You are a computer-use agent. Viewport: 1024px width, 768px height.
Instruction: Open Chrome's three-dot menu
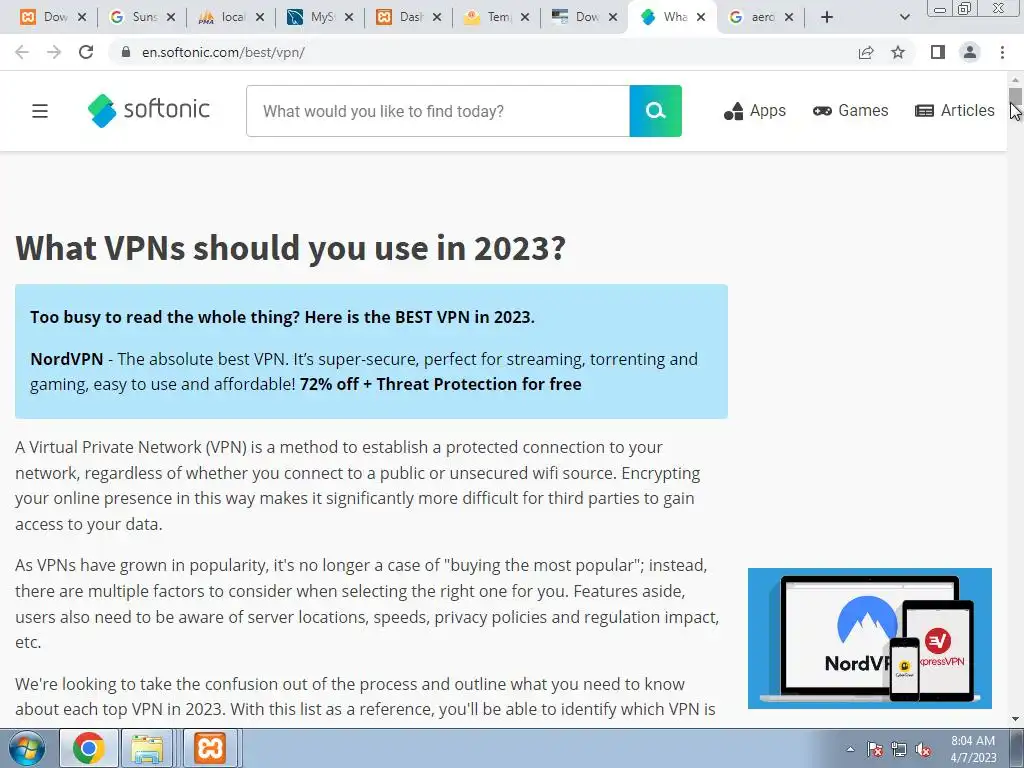(x=1002, y=52)
